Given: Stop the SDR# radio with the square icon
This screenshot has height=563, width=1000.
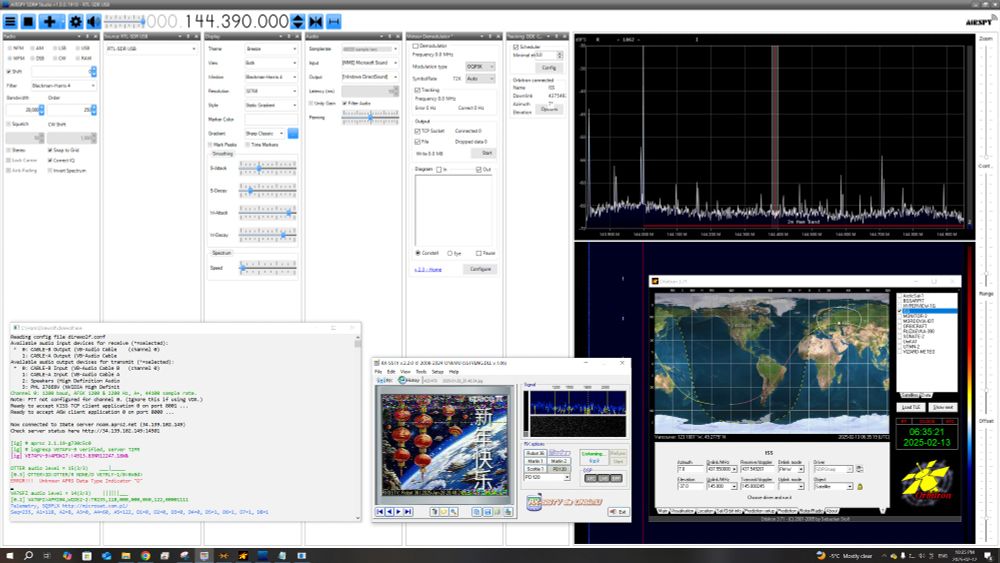Looking at the screenshot, I should (28, 22).
